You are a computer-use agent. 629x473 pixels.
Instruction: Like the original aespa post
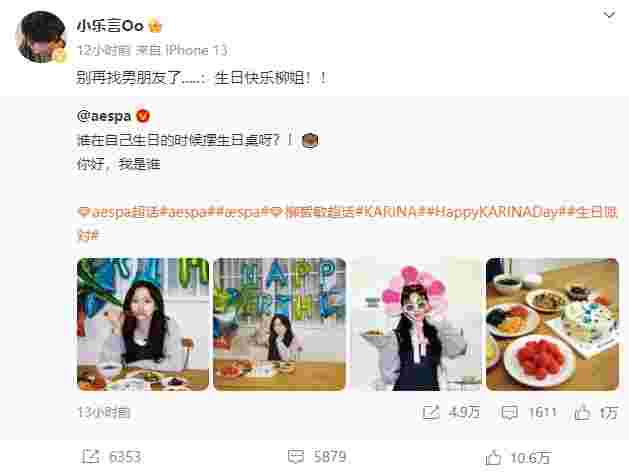(596, 412)
